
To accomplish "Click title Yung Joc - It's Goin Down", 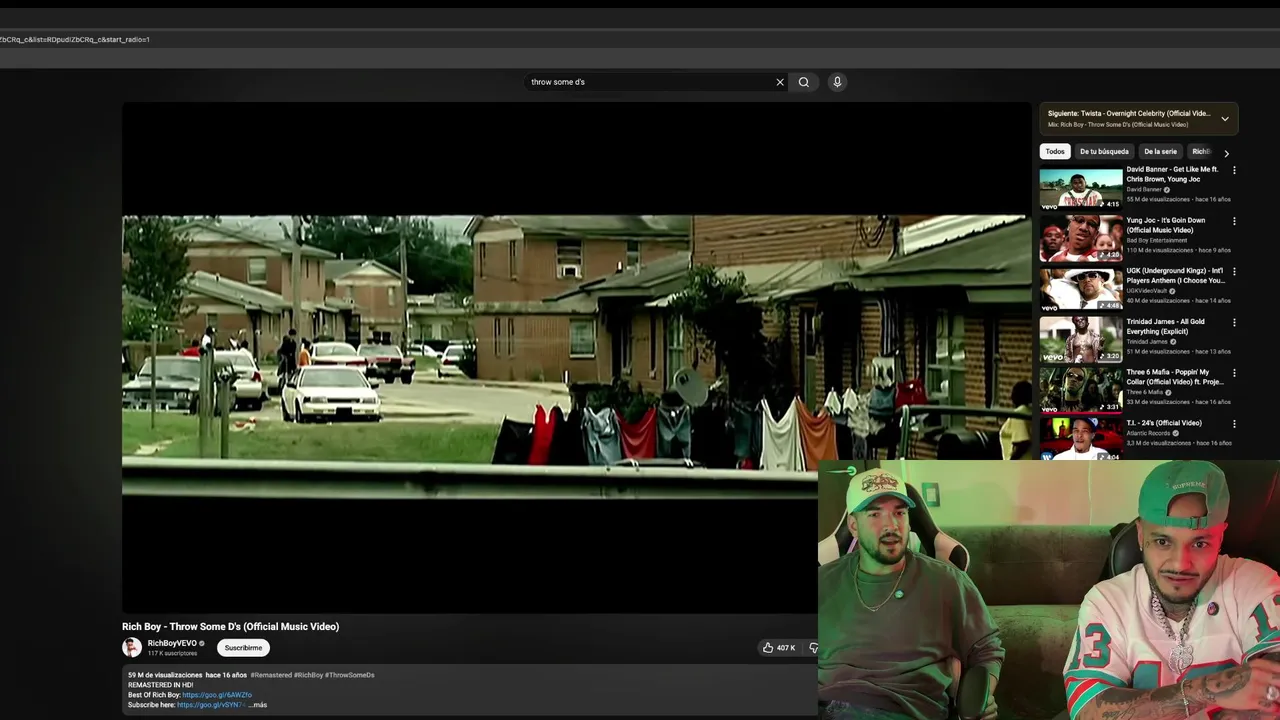I will click(x=1168, y=225).
